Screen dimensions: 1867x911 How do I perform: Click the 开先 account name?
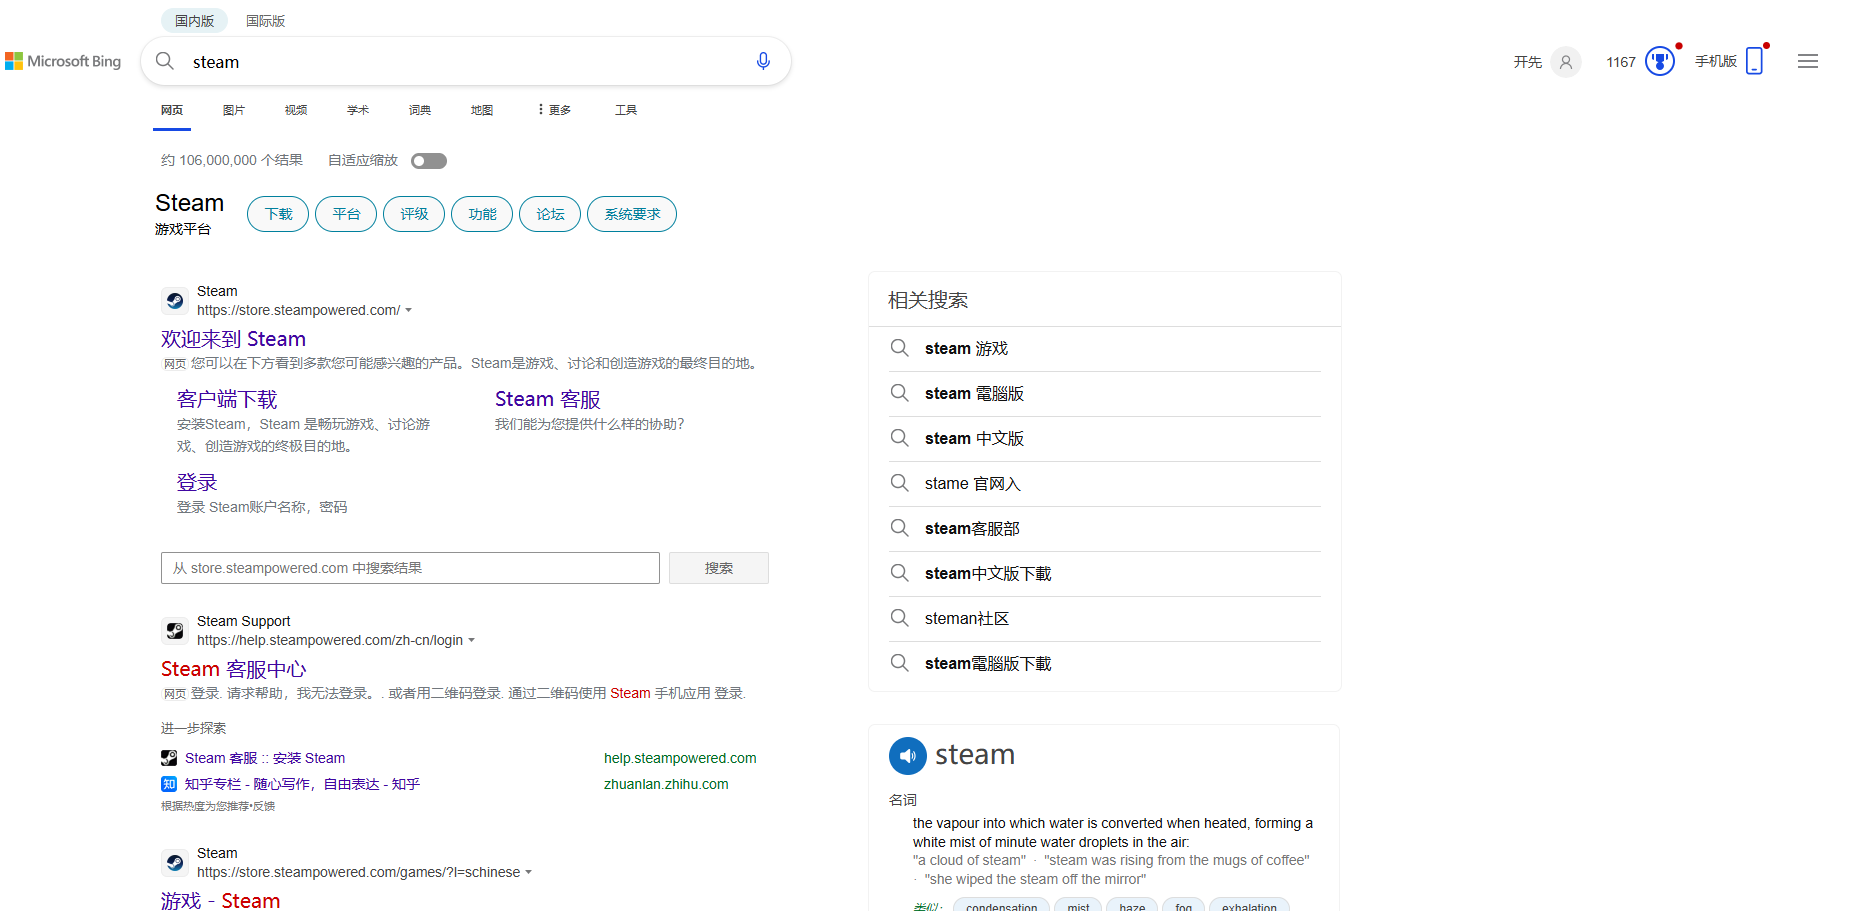pos(1527,62)
